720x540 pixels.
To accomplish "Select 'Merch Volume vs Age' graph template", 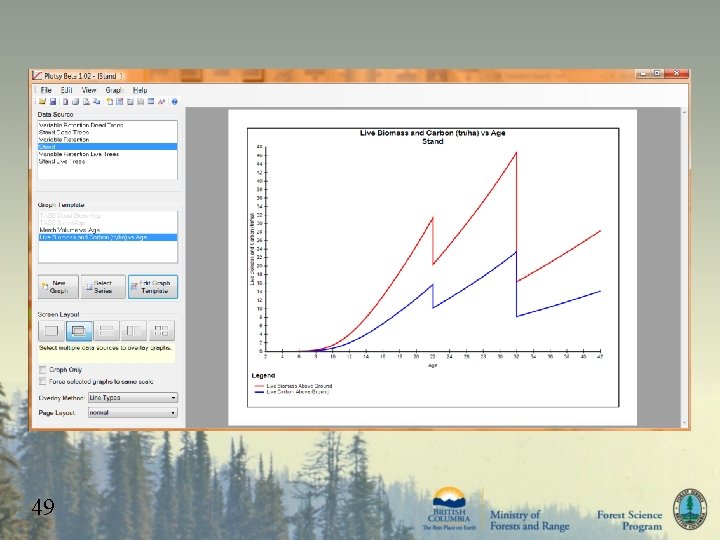I will point(107,230).
